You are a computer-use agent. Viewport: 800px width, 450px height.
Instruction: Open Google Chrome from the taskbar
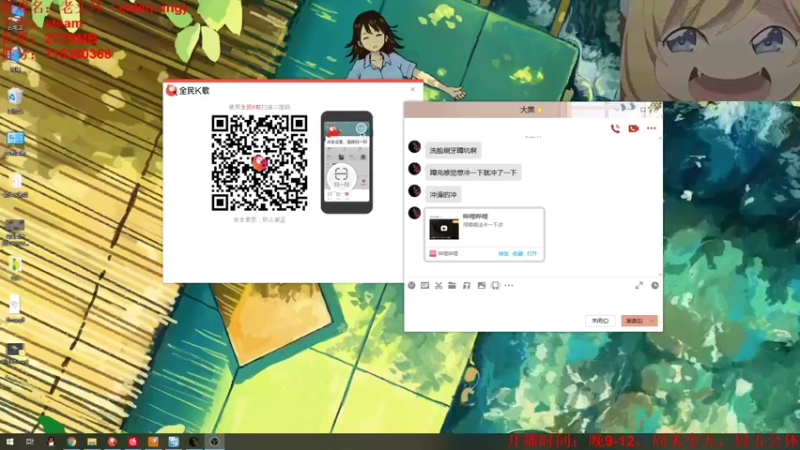click(x=71, y=441)
